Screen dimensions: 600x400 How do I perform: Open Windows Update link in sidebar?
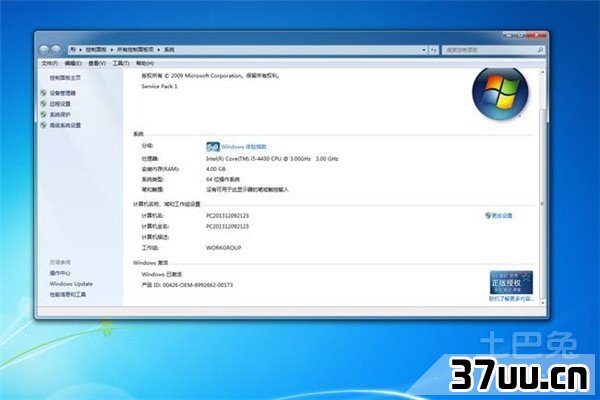[71, 284]
